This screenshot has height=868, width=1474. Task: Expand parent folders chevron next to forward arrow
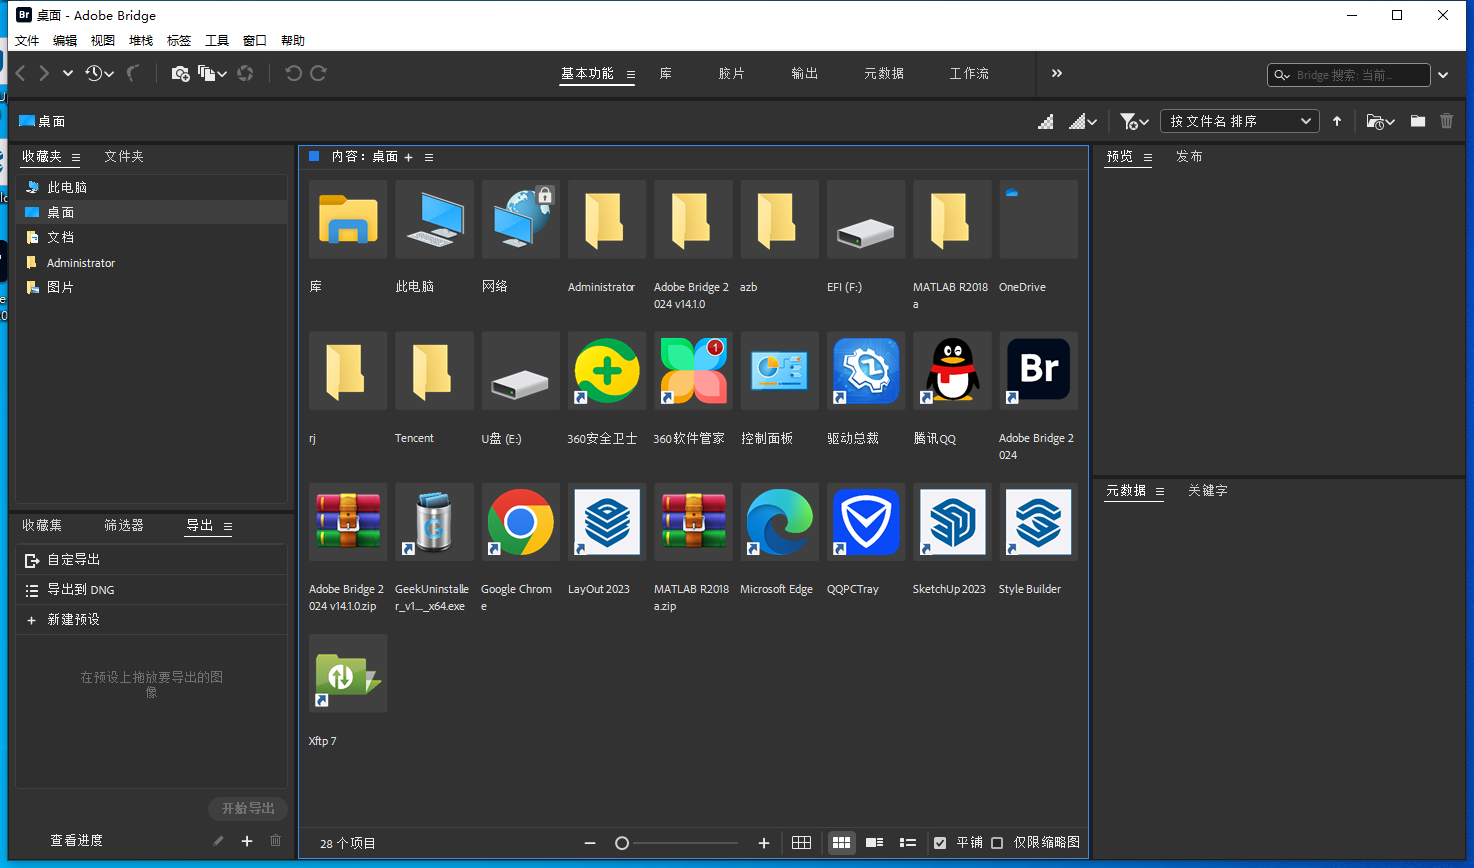(68, 73)
